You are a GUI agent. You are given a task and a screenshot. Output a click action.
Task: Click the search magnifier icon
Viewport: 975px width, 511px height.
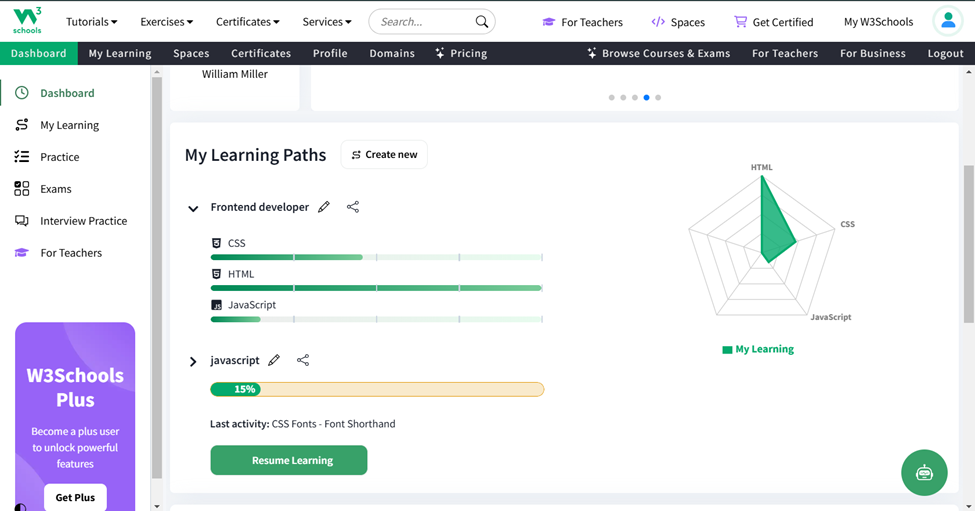(x=482, y=22)
